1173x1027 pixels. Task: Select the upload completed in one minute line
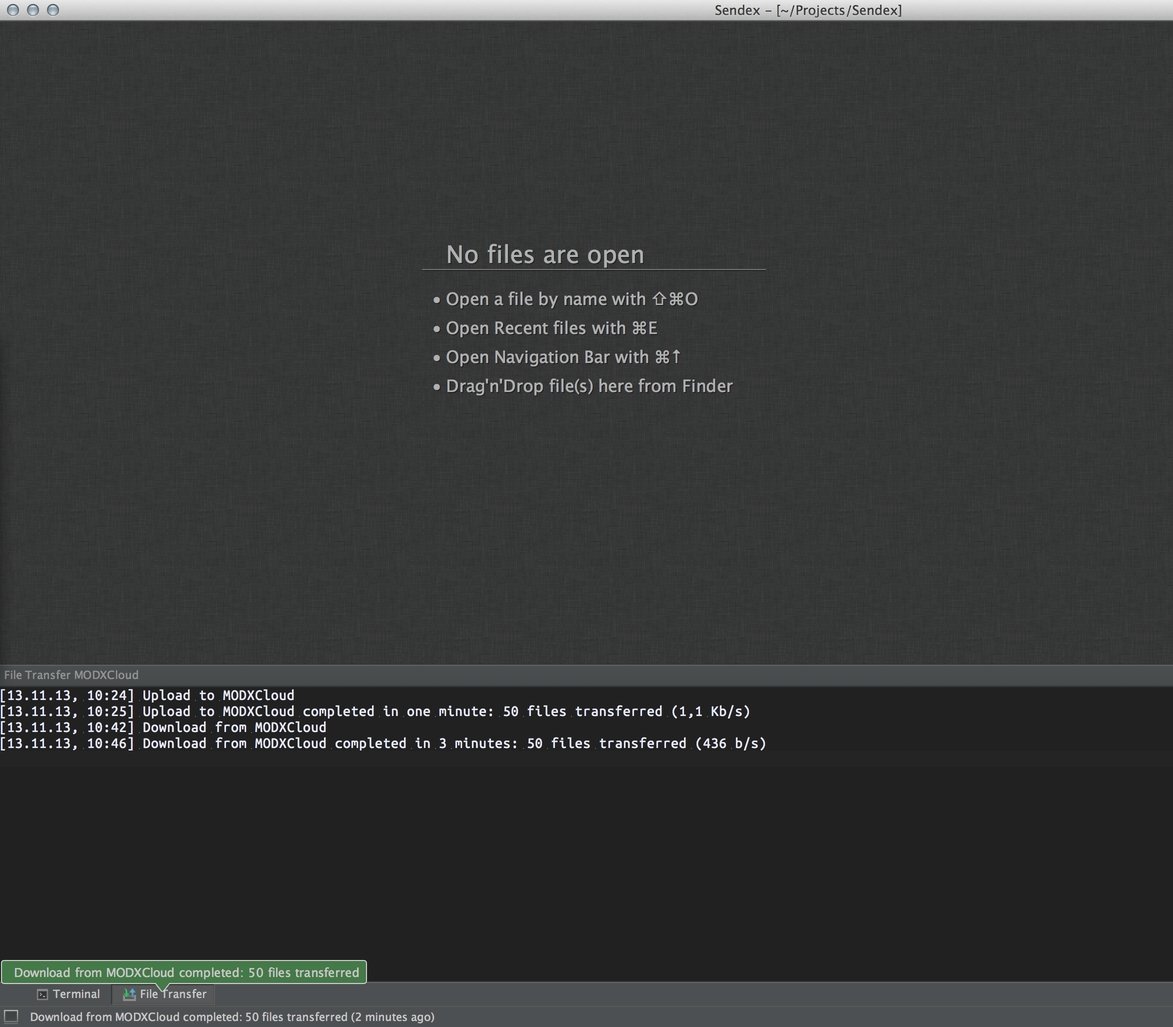pyautogui.click(x=375, y=711)
